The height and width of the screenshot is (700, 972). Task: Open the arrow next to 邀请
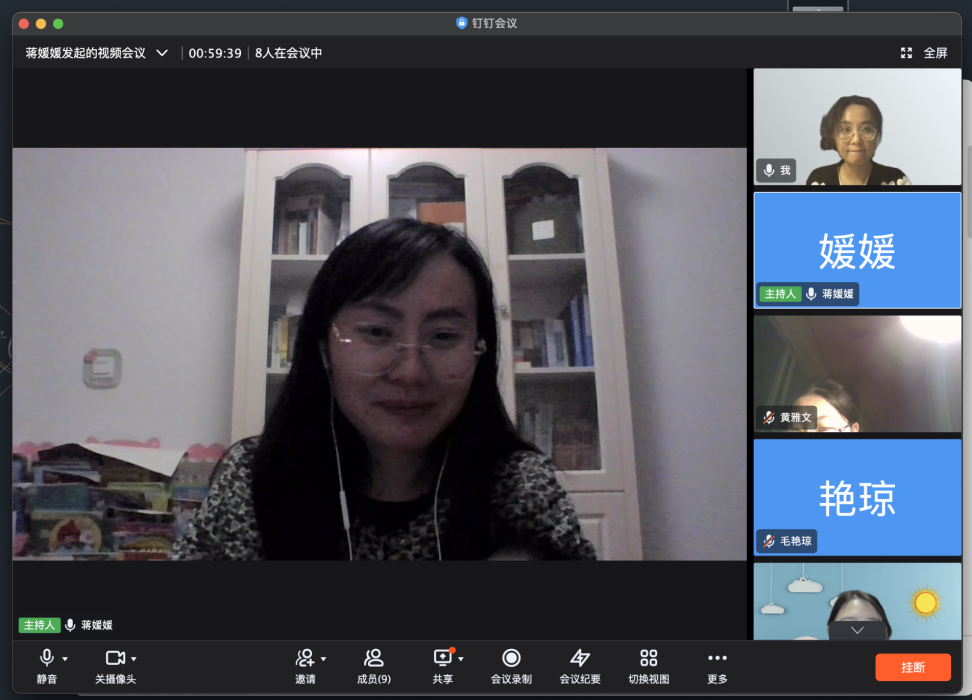pyautogui.click(x=323, y=659)
